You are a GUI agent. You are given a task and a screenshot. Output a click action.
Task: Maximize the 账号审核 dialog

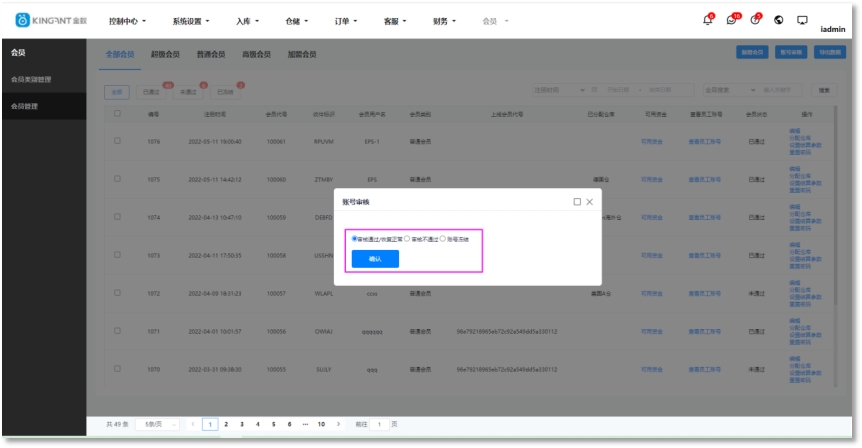[x=577, y=201]
